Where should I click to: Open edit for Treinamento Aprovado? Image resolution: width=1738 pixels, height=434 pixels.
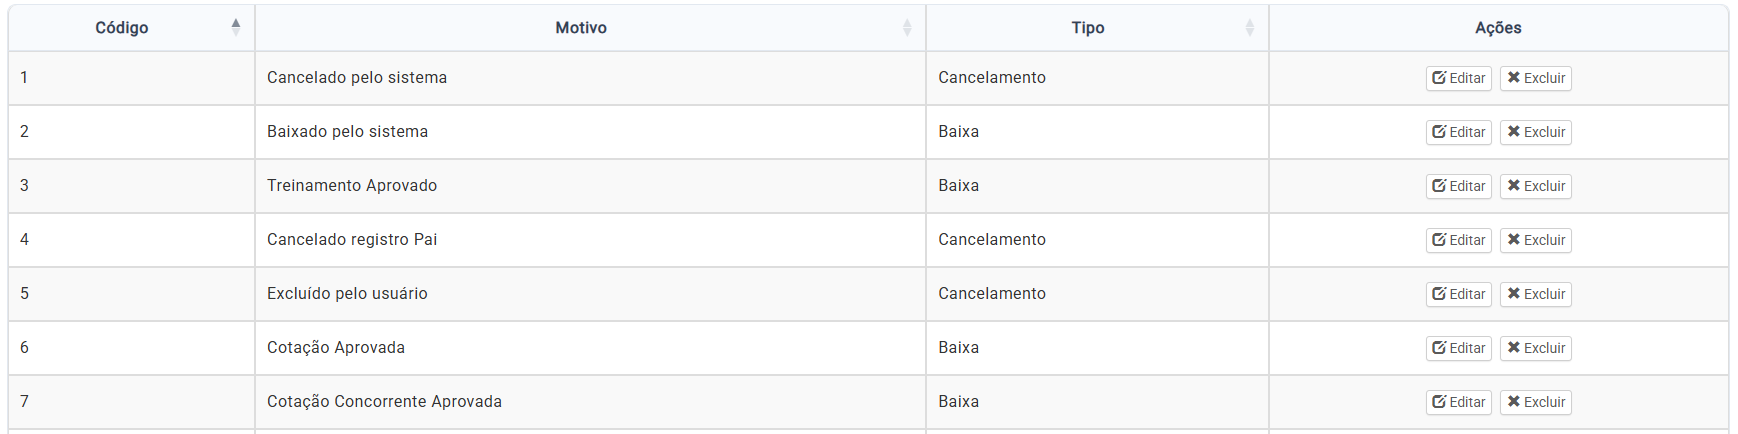click(1458, 186)
